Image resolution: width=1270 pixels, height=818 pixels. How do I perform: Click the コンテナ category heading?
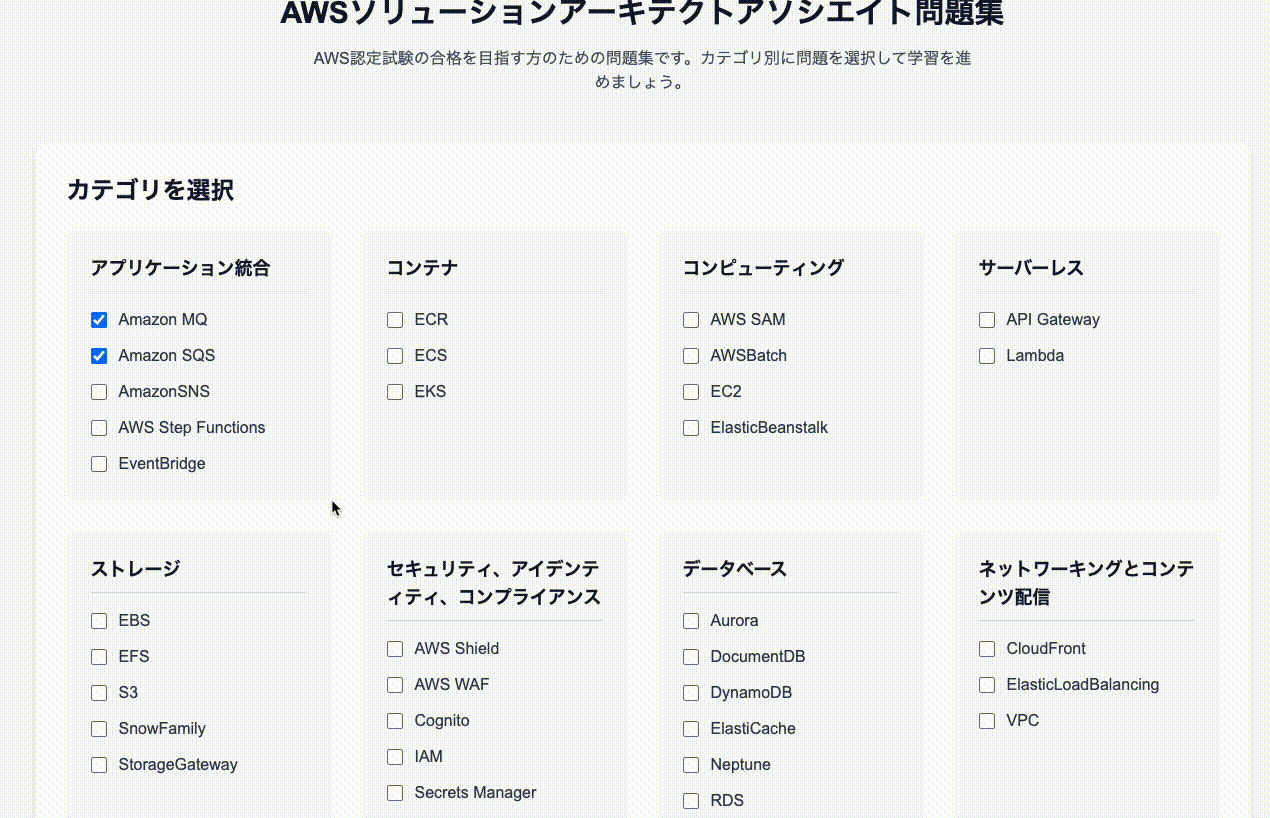422,268
